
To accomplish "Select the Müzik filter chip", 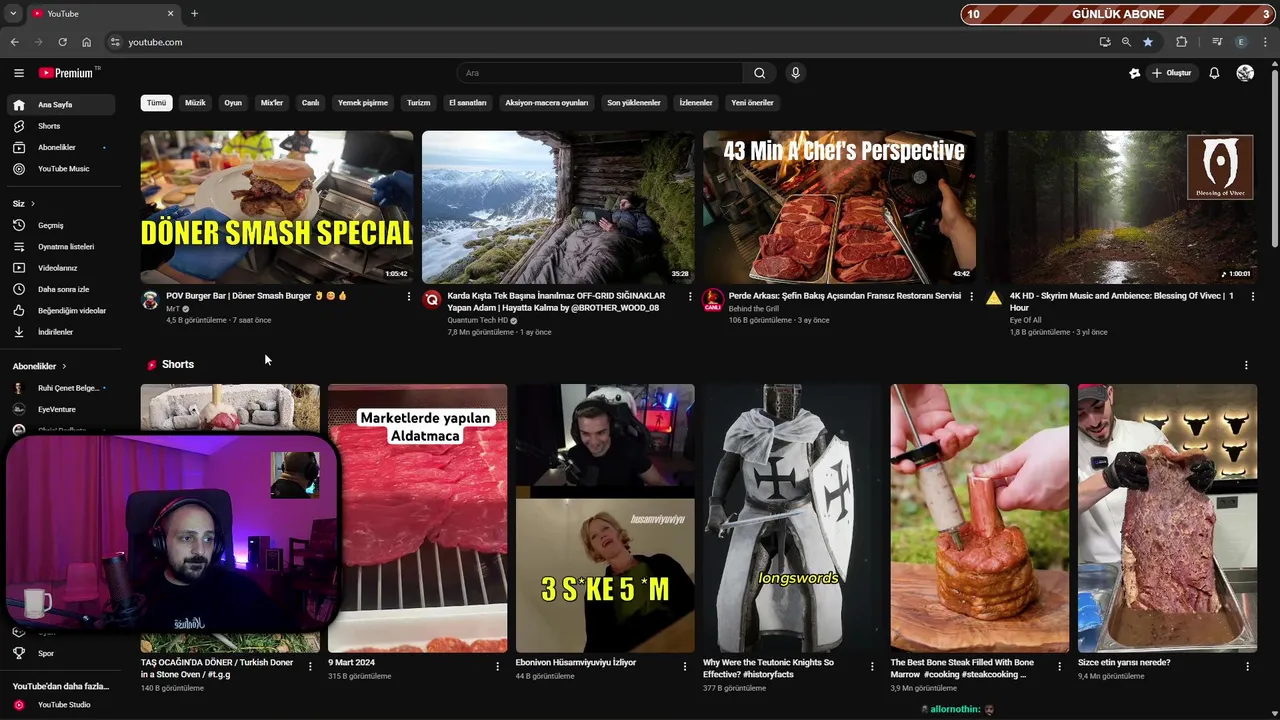I will pos(195,102).
